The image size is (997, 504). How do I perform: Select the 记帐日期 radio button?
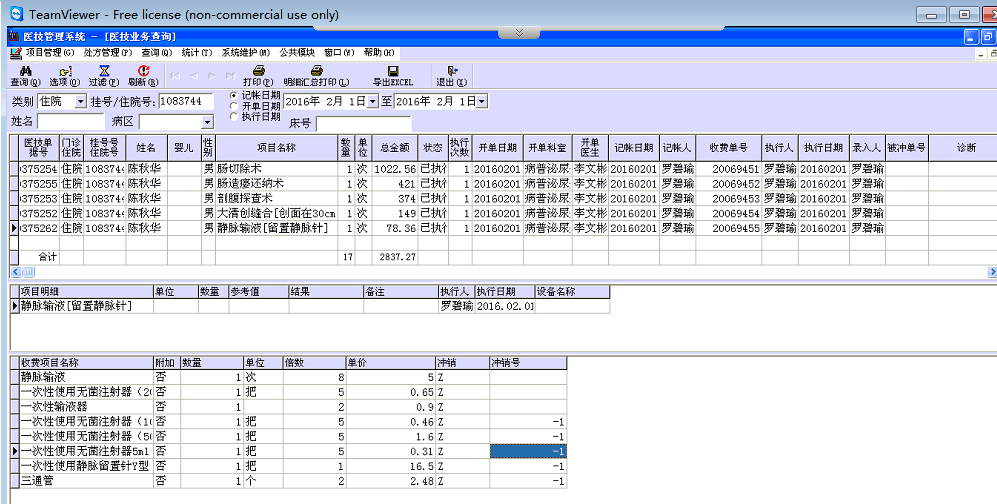(234, 95)
